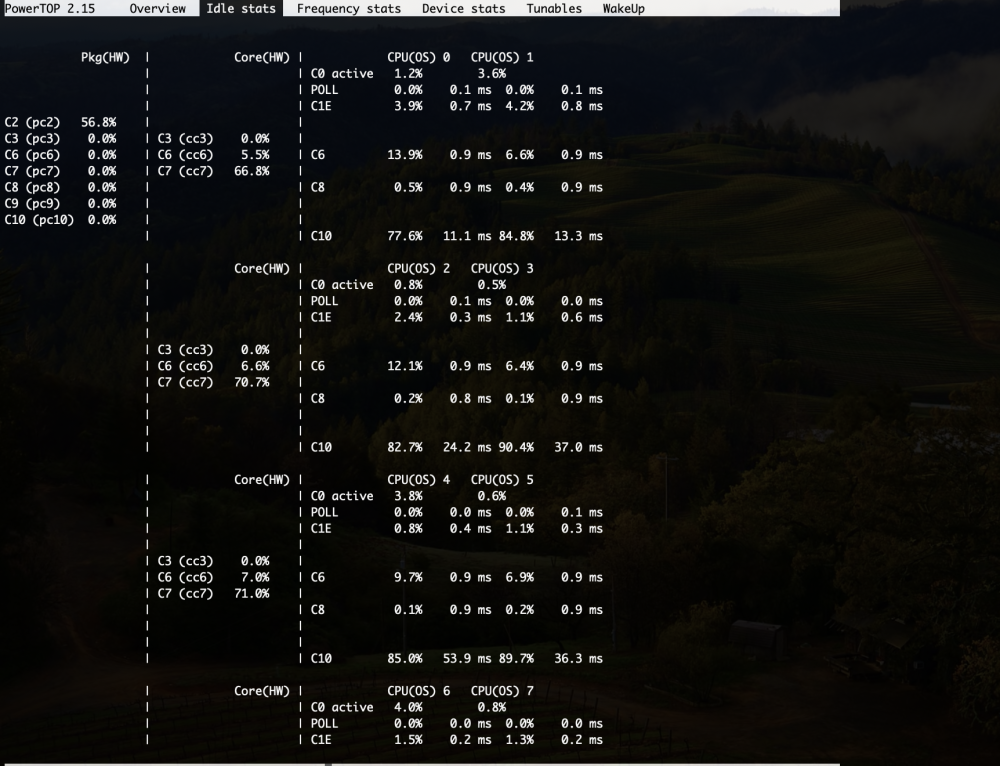Click the C6 (pc6) package row label
Screen dimensions: 1000x766
pos(33,155)
